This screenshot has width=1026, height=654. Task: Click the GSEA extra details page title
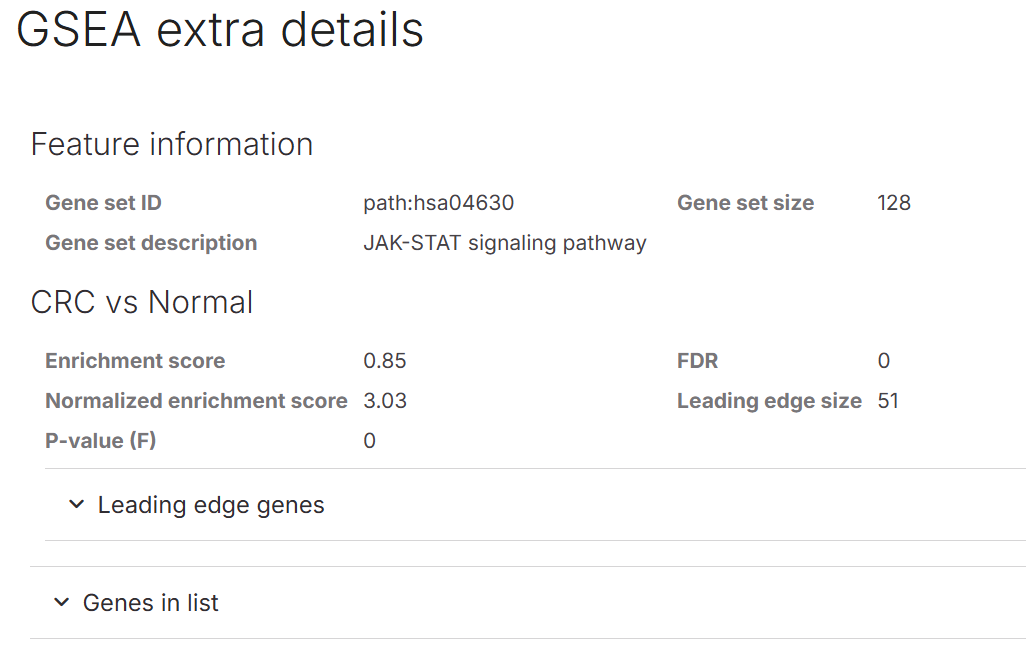(221, 30)
